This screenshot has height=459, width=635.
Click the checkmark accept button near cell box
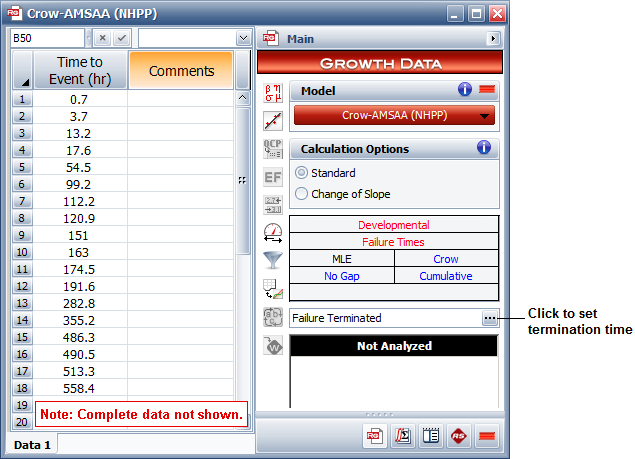click(122, 38)
